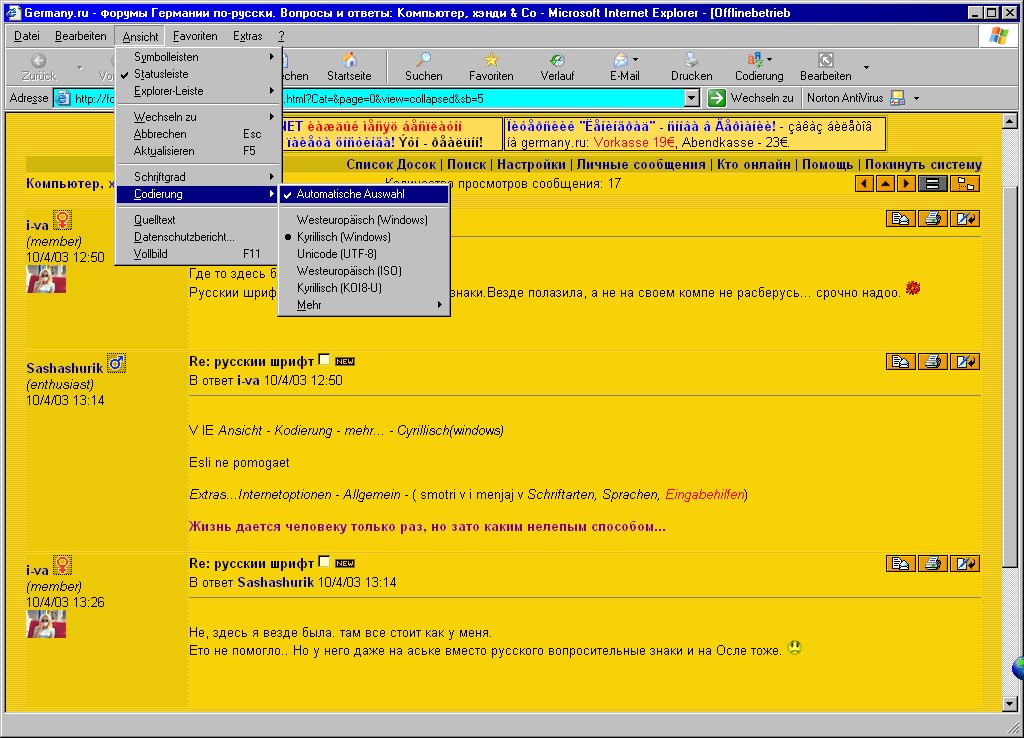
Task: Select Quelltext in the Ansicht menu
Action: coord(155,220)
